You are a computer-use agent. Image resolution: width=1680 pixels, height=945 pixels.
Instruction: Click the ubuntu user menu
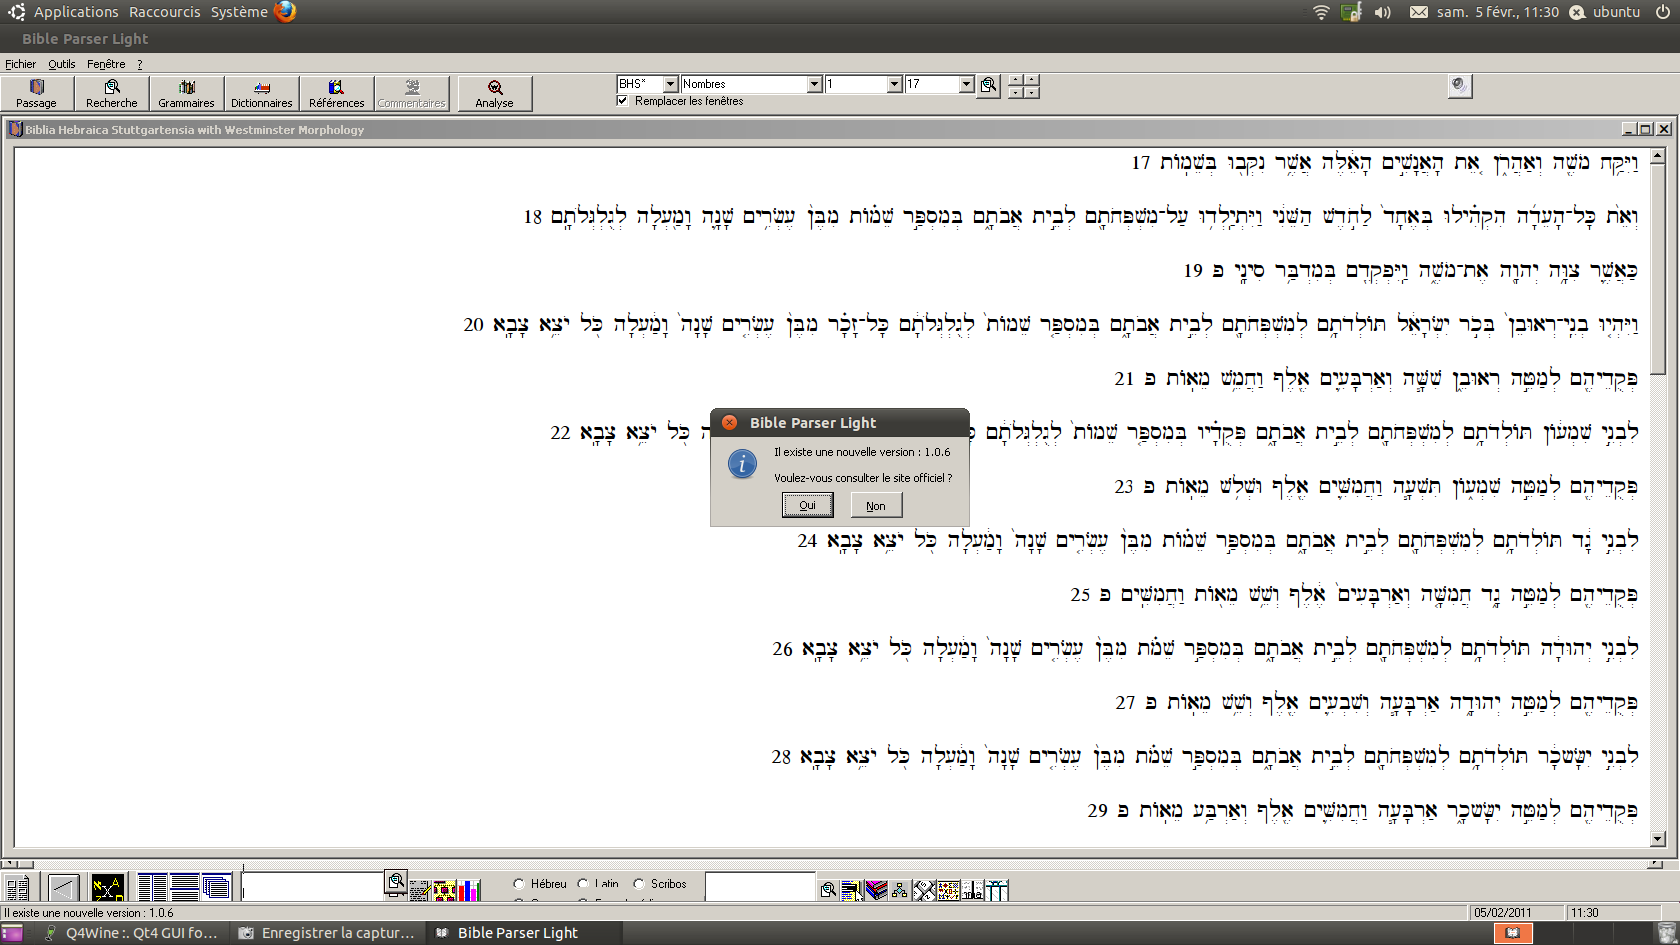(x=1605, y=12)
